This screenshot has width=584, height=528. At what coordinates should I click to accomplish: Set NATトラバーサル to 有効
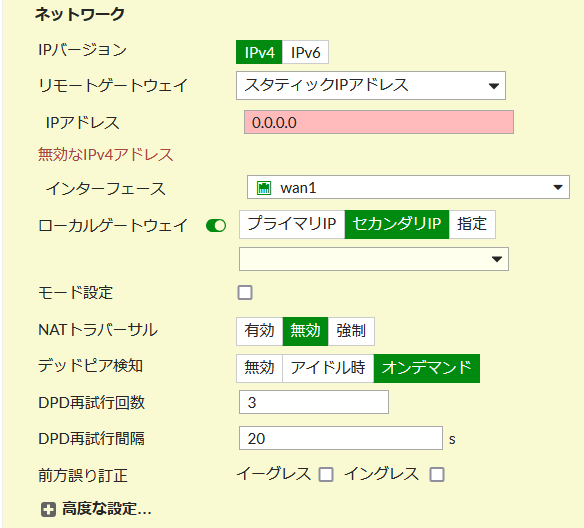[260, 331]
